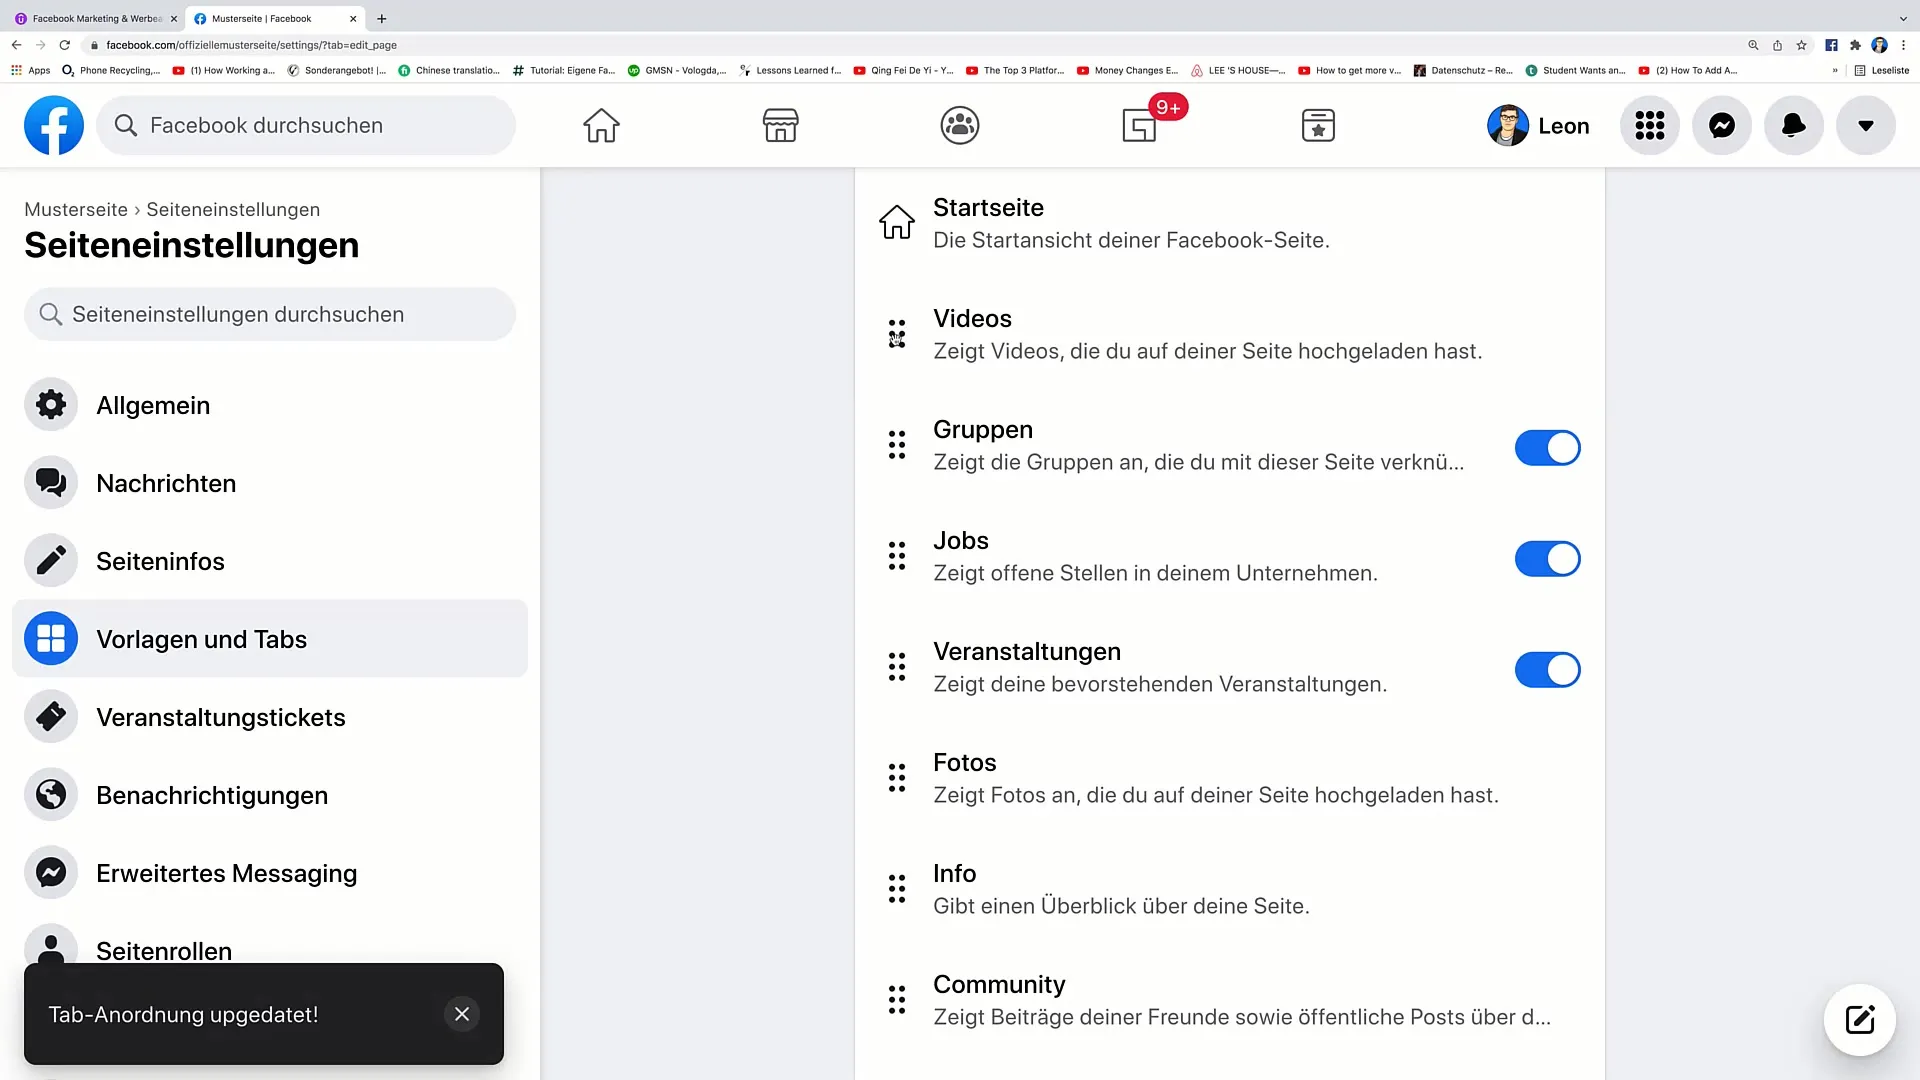Open the Marketplace icon
This screenshot has width=1920, height=1080.
coord(781,125)
